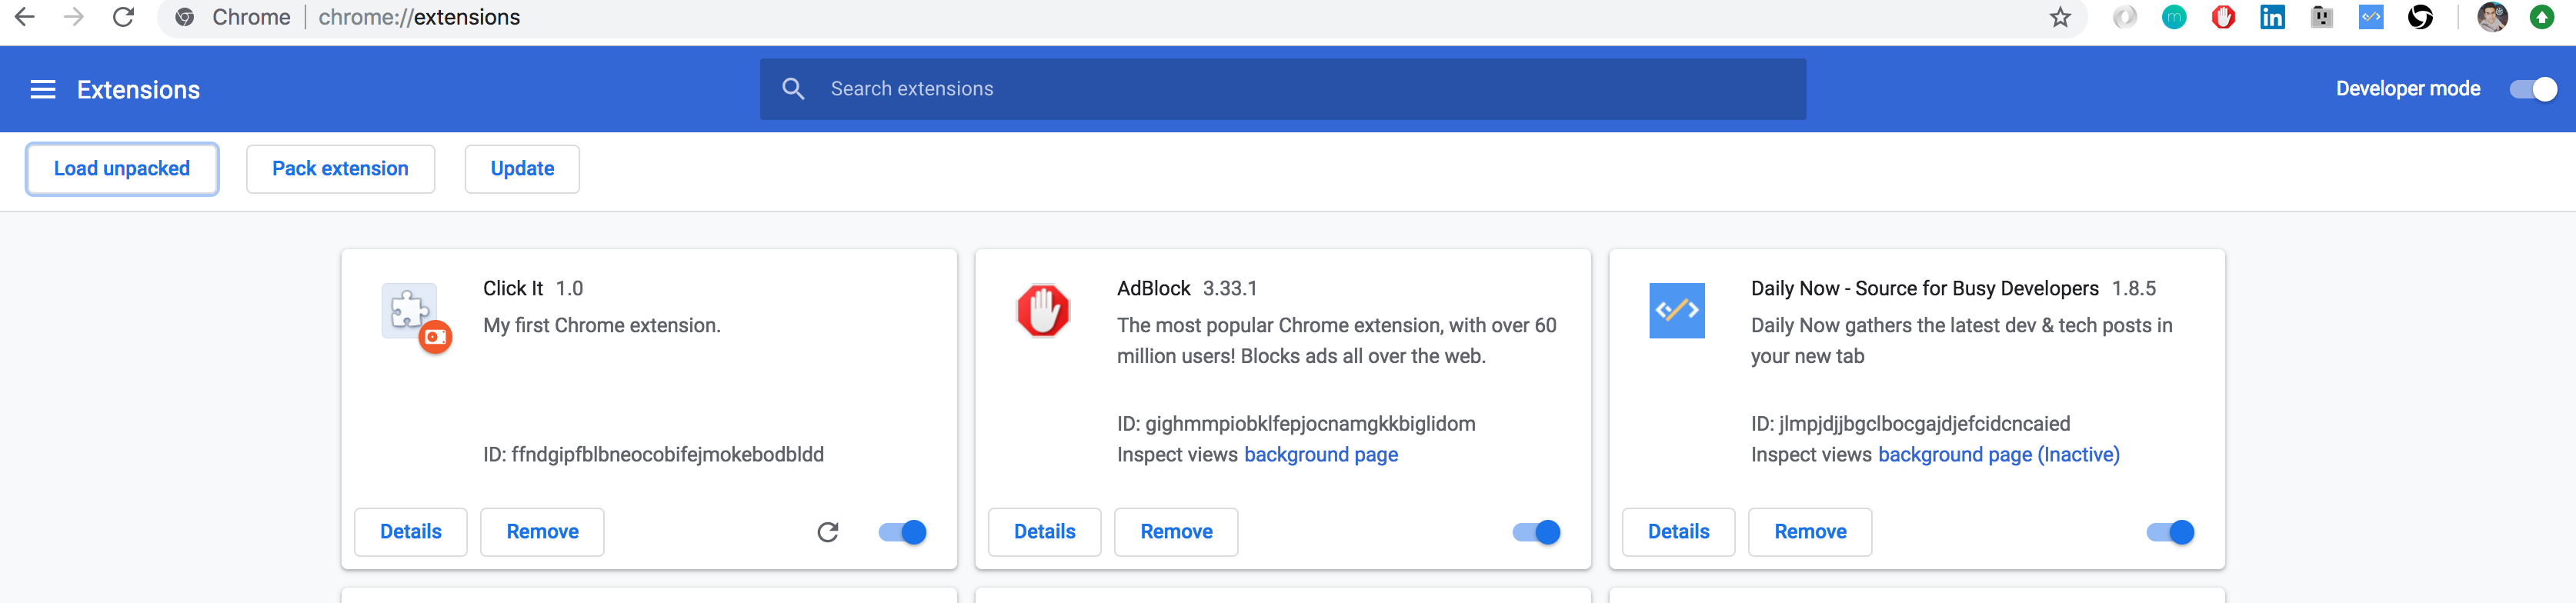Click AdBlock 'The most popular Chrome extension' description
This screenshot has width=2576, height=603.
(x=1337, y=341)
